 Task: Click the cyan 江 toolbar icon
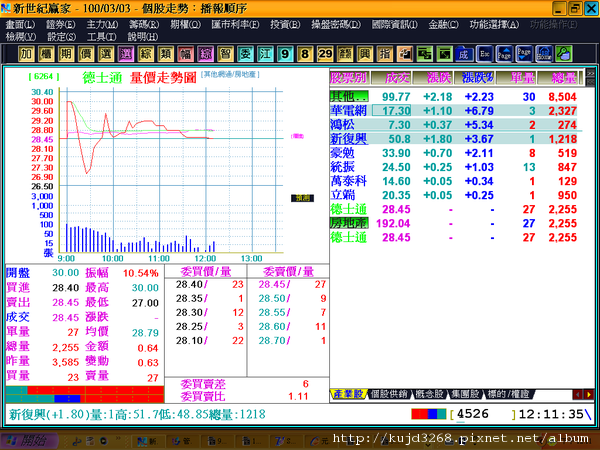click(265, 54)
